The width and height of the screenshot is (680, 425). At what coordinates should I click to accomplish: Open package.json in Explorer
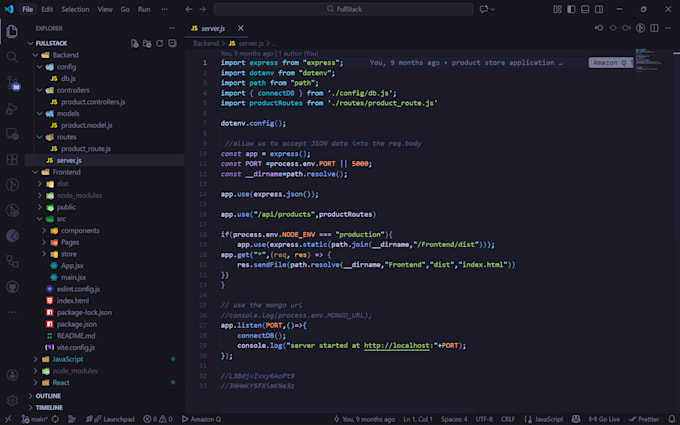(77, 324)
